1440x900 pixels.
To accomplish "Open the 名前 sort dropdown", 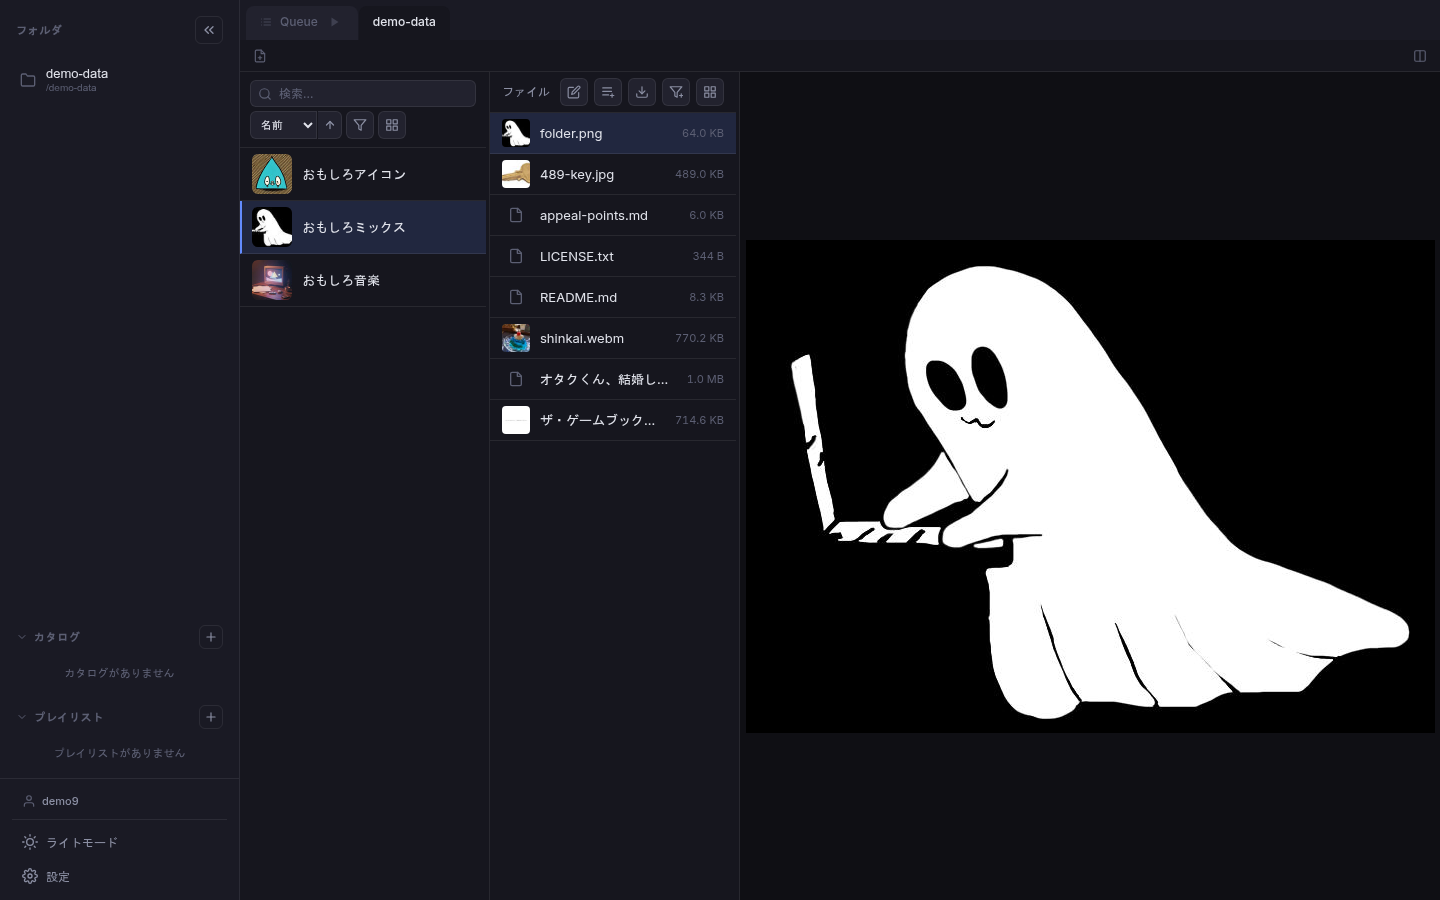I will 283,125.
